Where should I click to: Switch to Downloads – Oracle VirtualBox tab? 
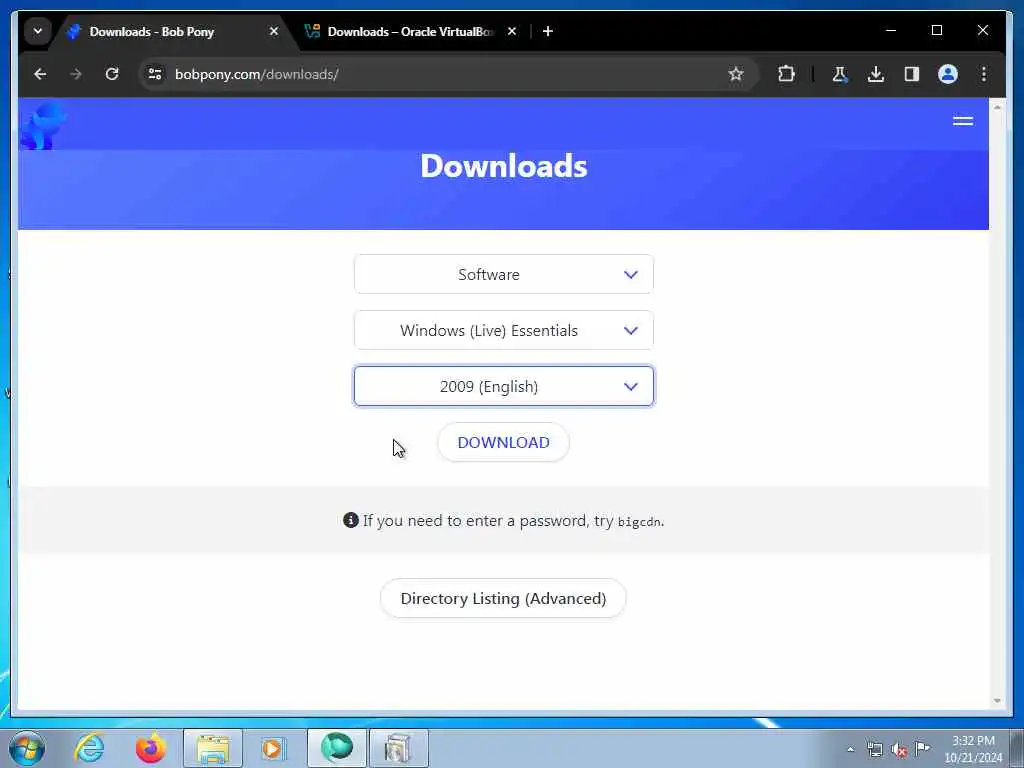point(410,31)
